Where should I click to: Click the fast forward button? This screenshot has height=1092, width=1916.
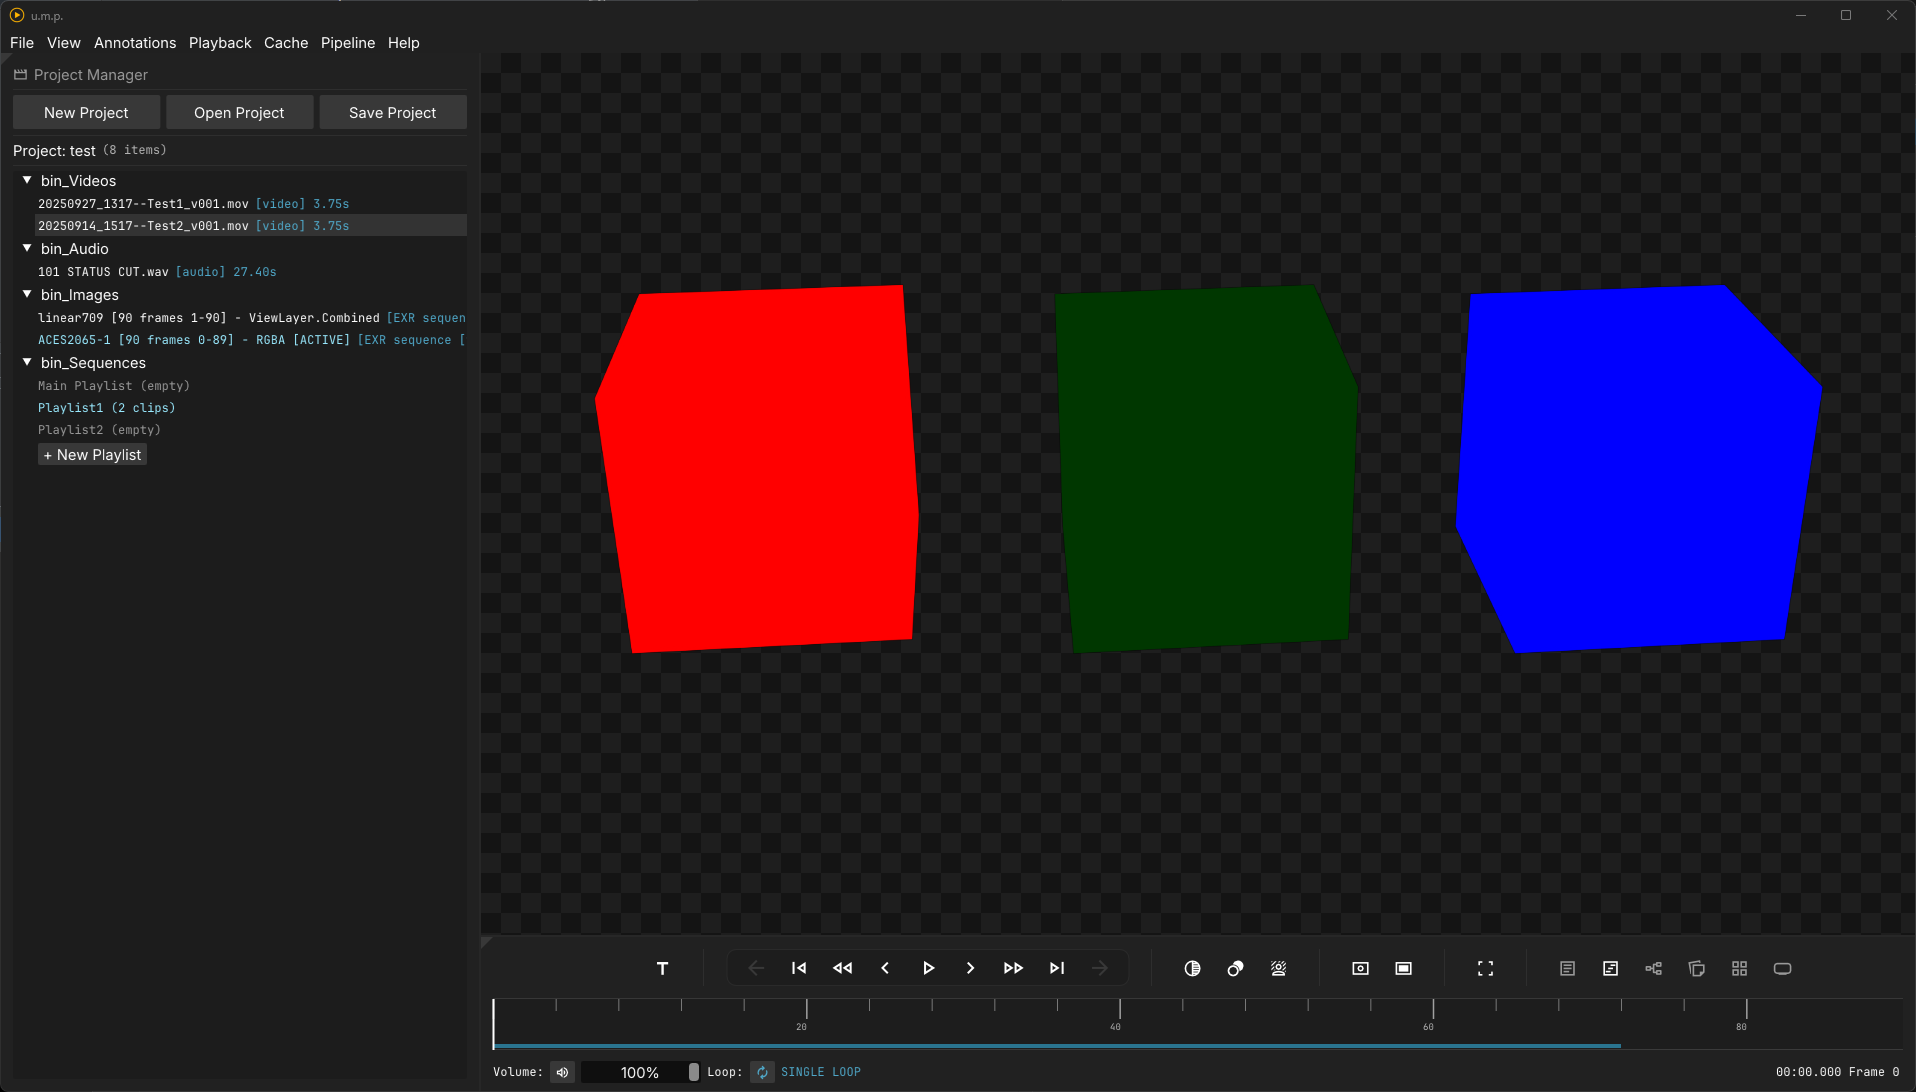pos(1013,968)
